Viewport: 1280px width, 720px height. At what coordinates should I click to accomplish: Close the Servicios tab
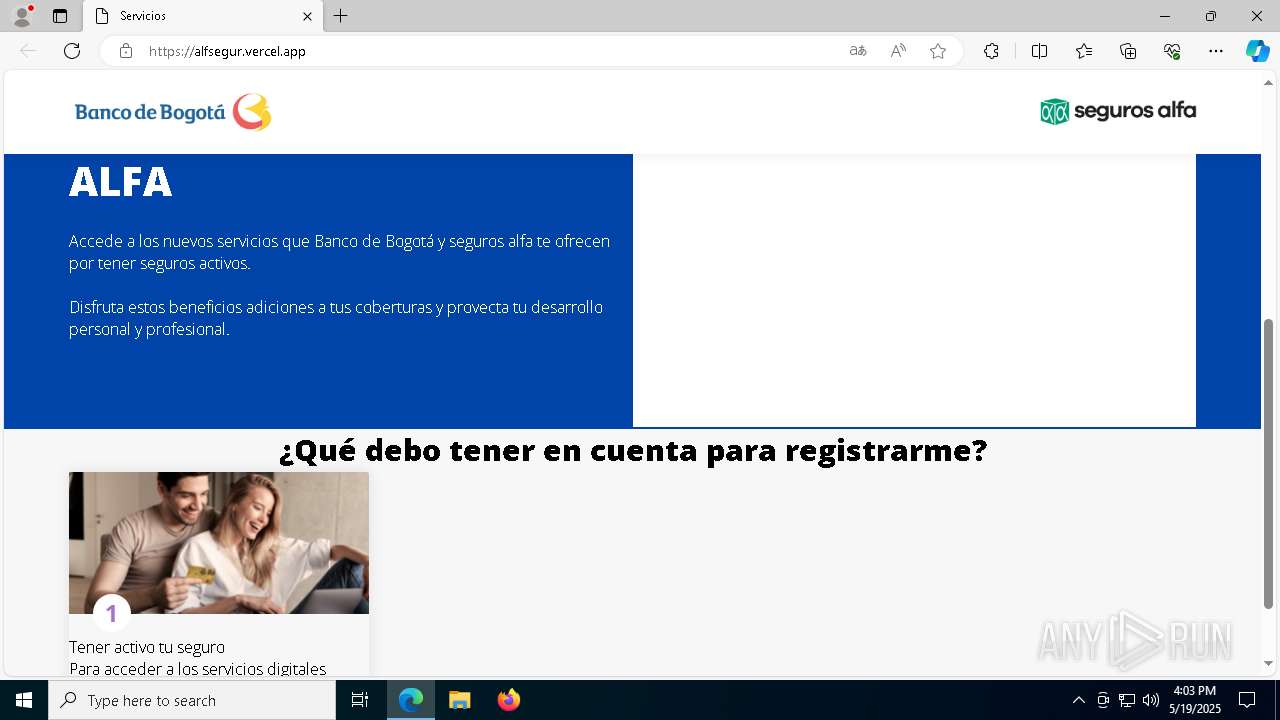[x=307, y=16]
